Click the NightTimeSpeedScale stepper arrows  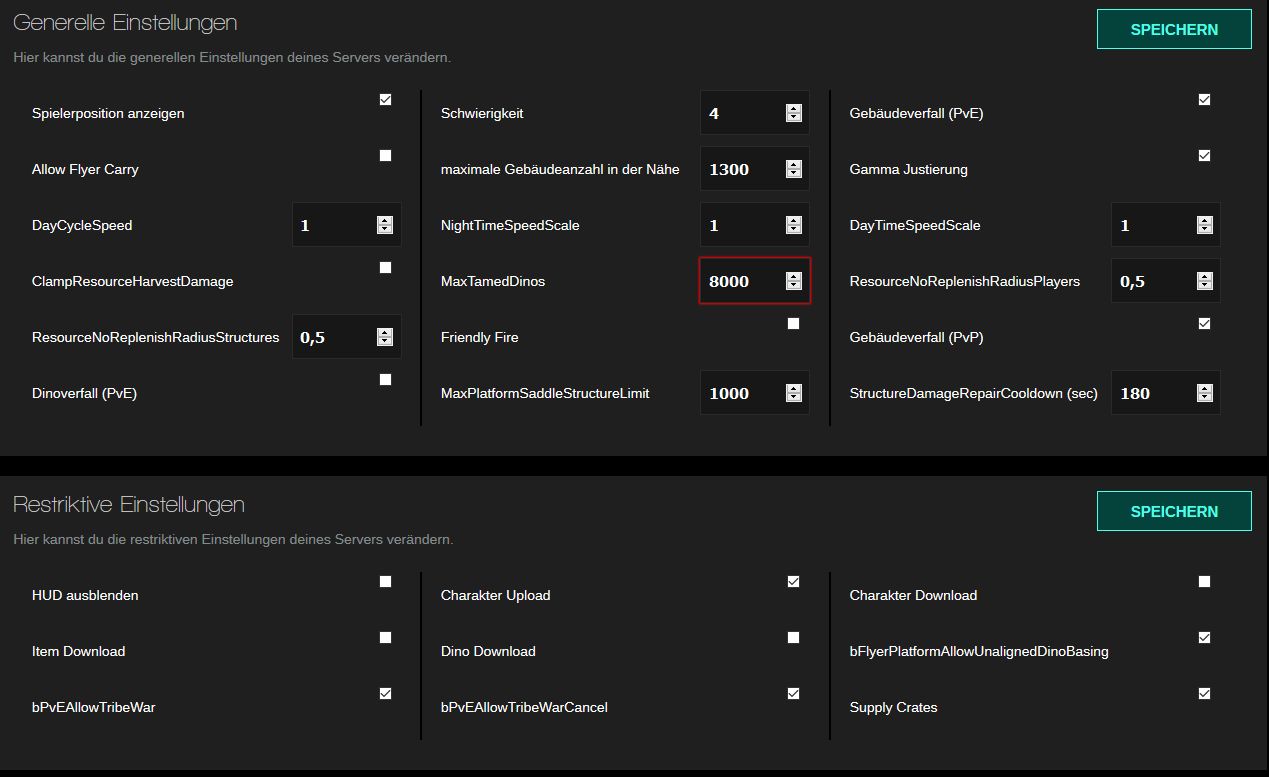tap(794, 225)
